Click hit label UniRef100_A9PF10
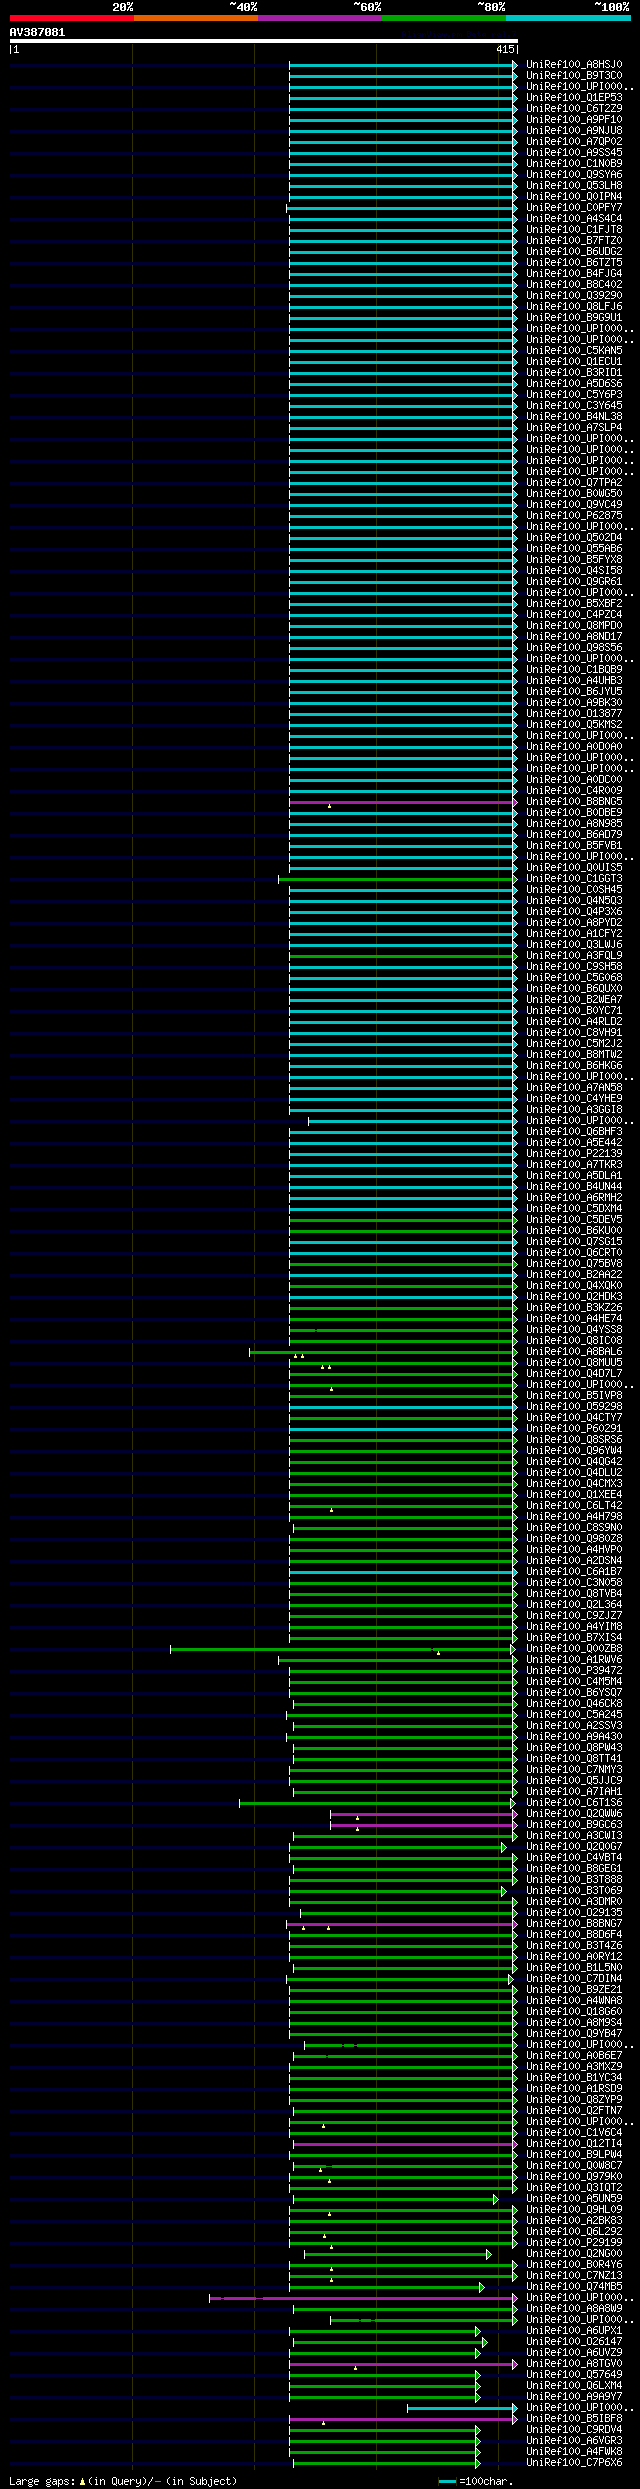Screen dimensions: 640x2489 [574, 120]
